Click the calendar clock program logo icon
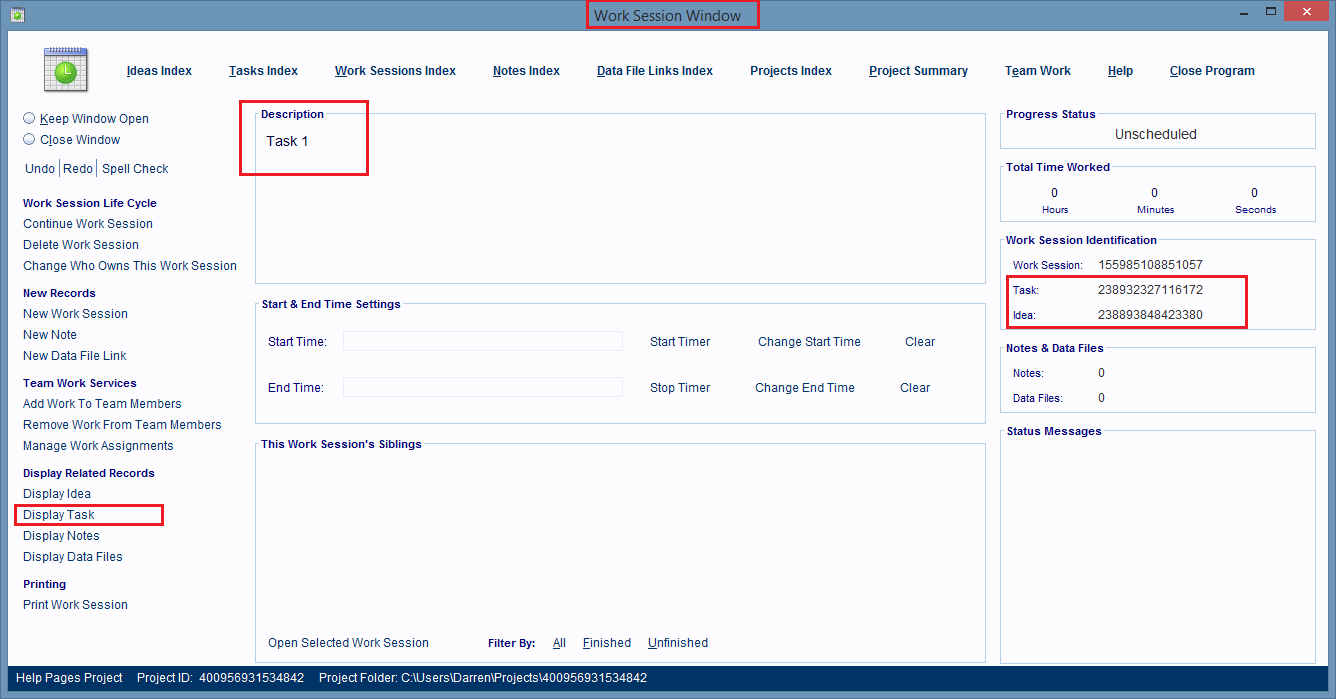Viewport: 1336px width, 699px height. (x=65, y=70)
